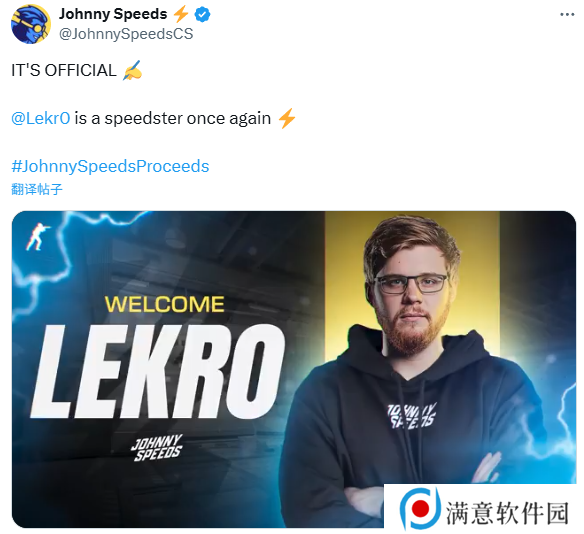584x534 pixels.
Task: Open the welcome LEKRO image
Action: [294, 369]
